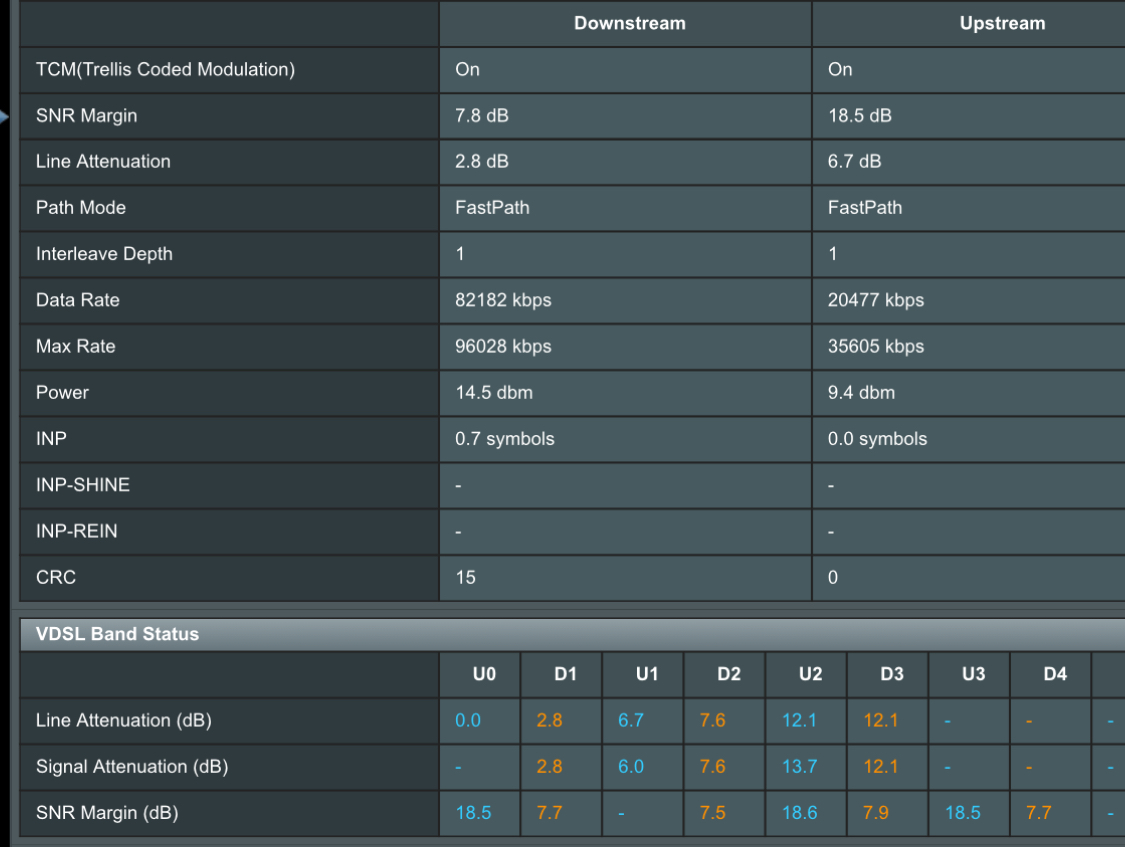Select SNR Margin (dB) band row label
1125x847 pixels.
107,813
